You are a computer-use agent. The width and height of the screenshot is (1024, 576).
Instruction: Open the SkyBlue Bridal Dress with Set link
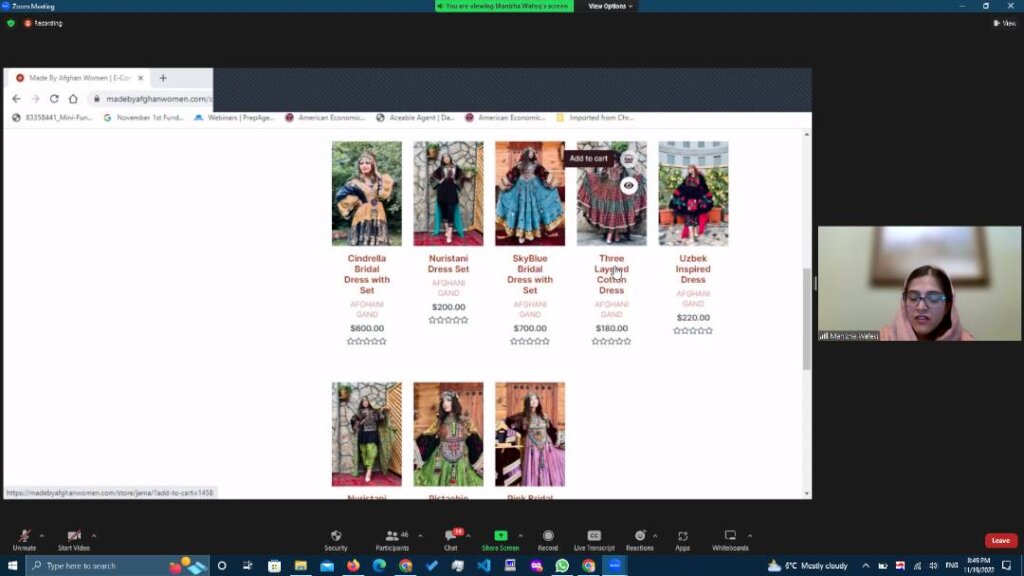pyautogui.click(x=530, y=274)
